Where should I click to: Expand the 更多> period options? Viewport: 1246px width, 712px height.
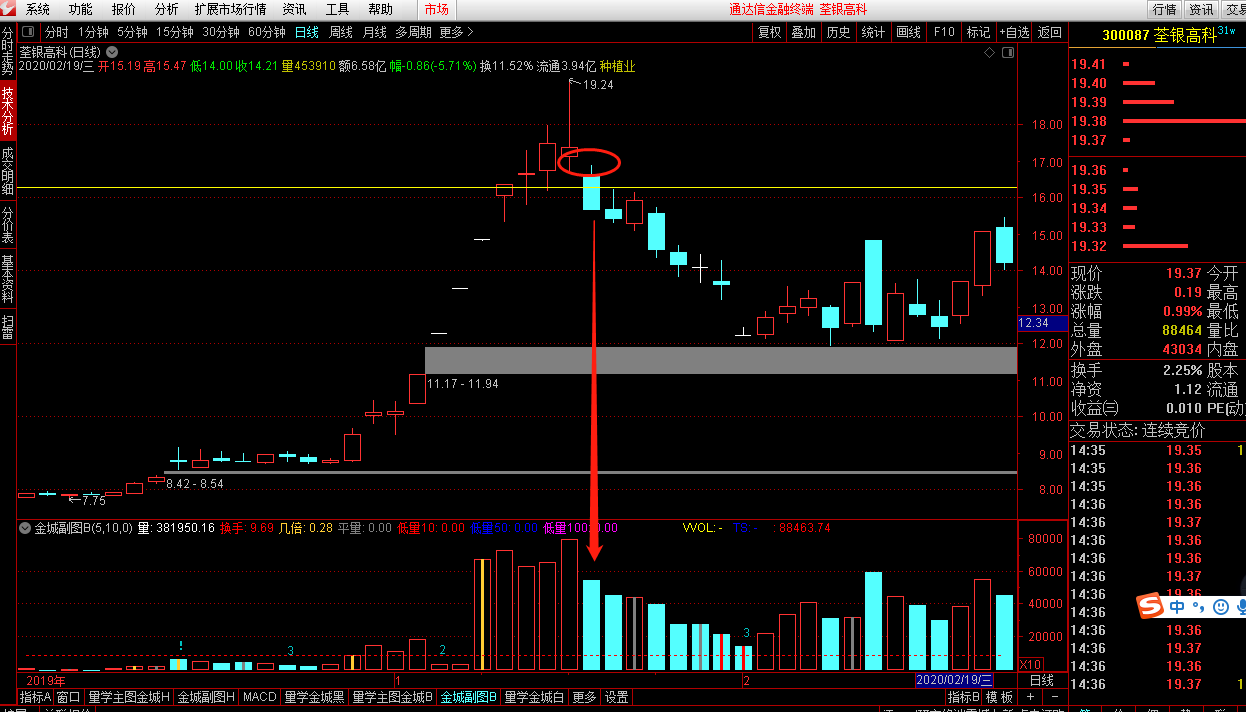coord(456,32)
